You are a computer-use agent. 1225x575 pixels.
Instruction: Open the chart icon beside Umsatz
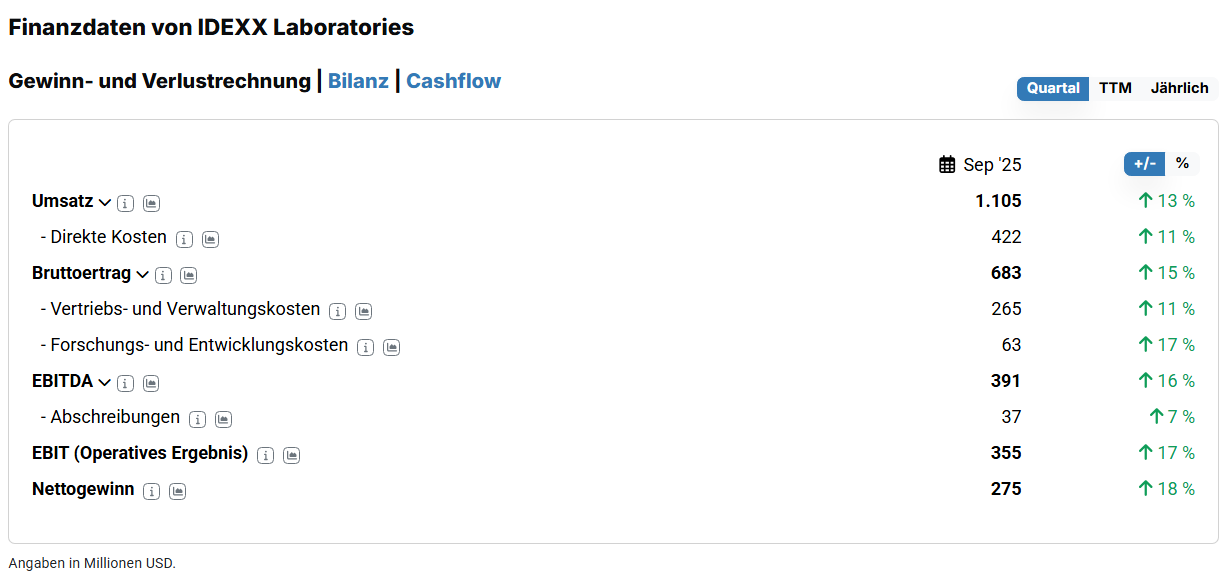pos(151,203)
